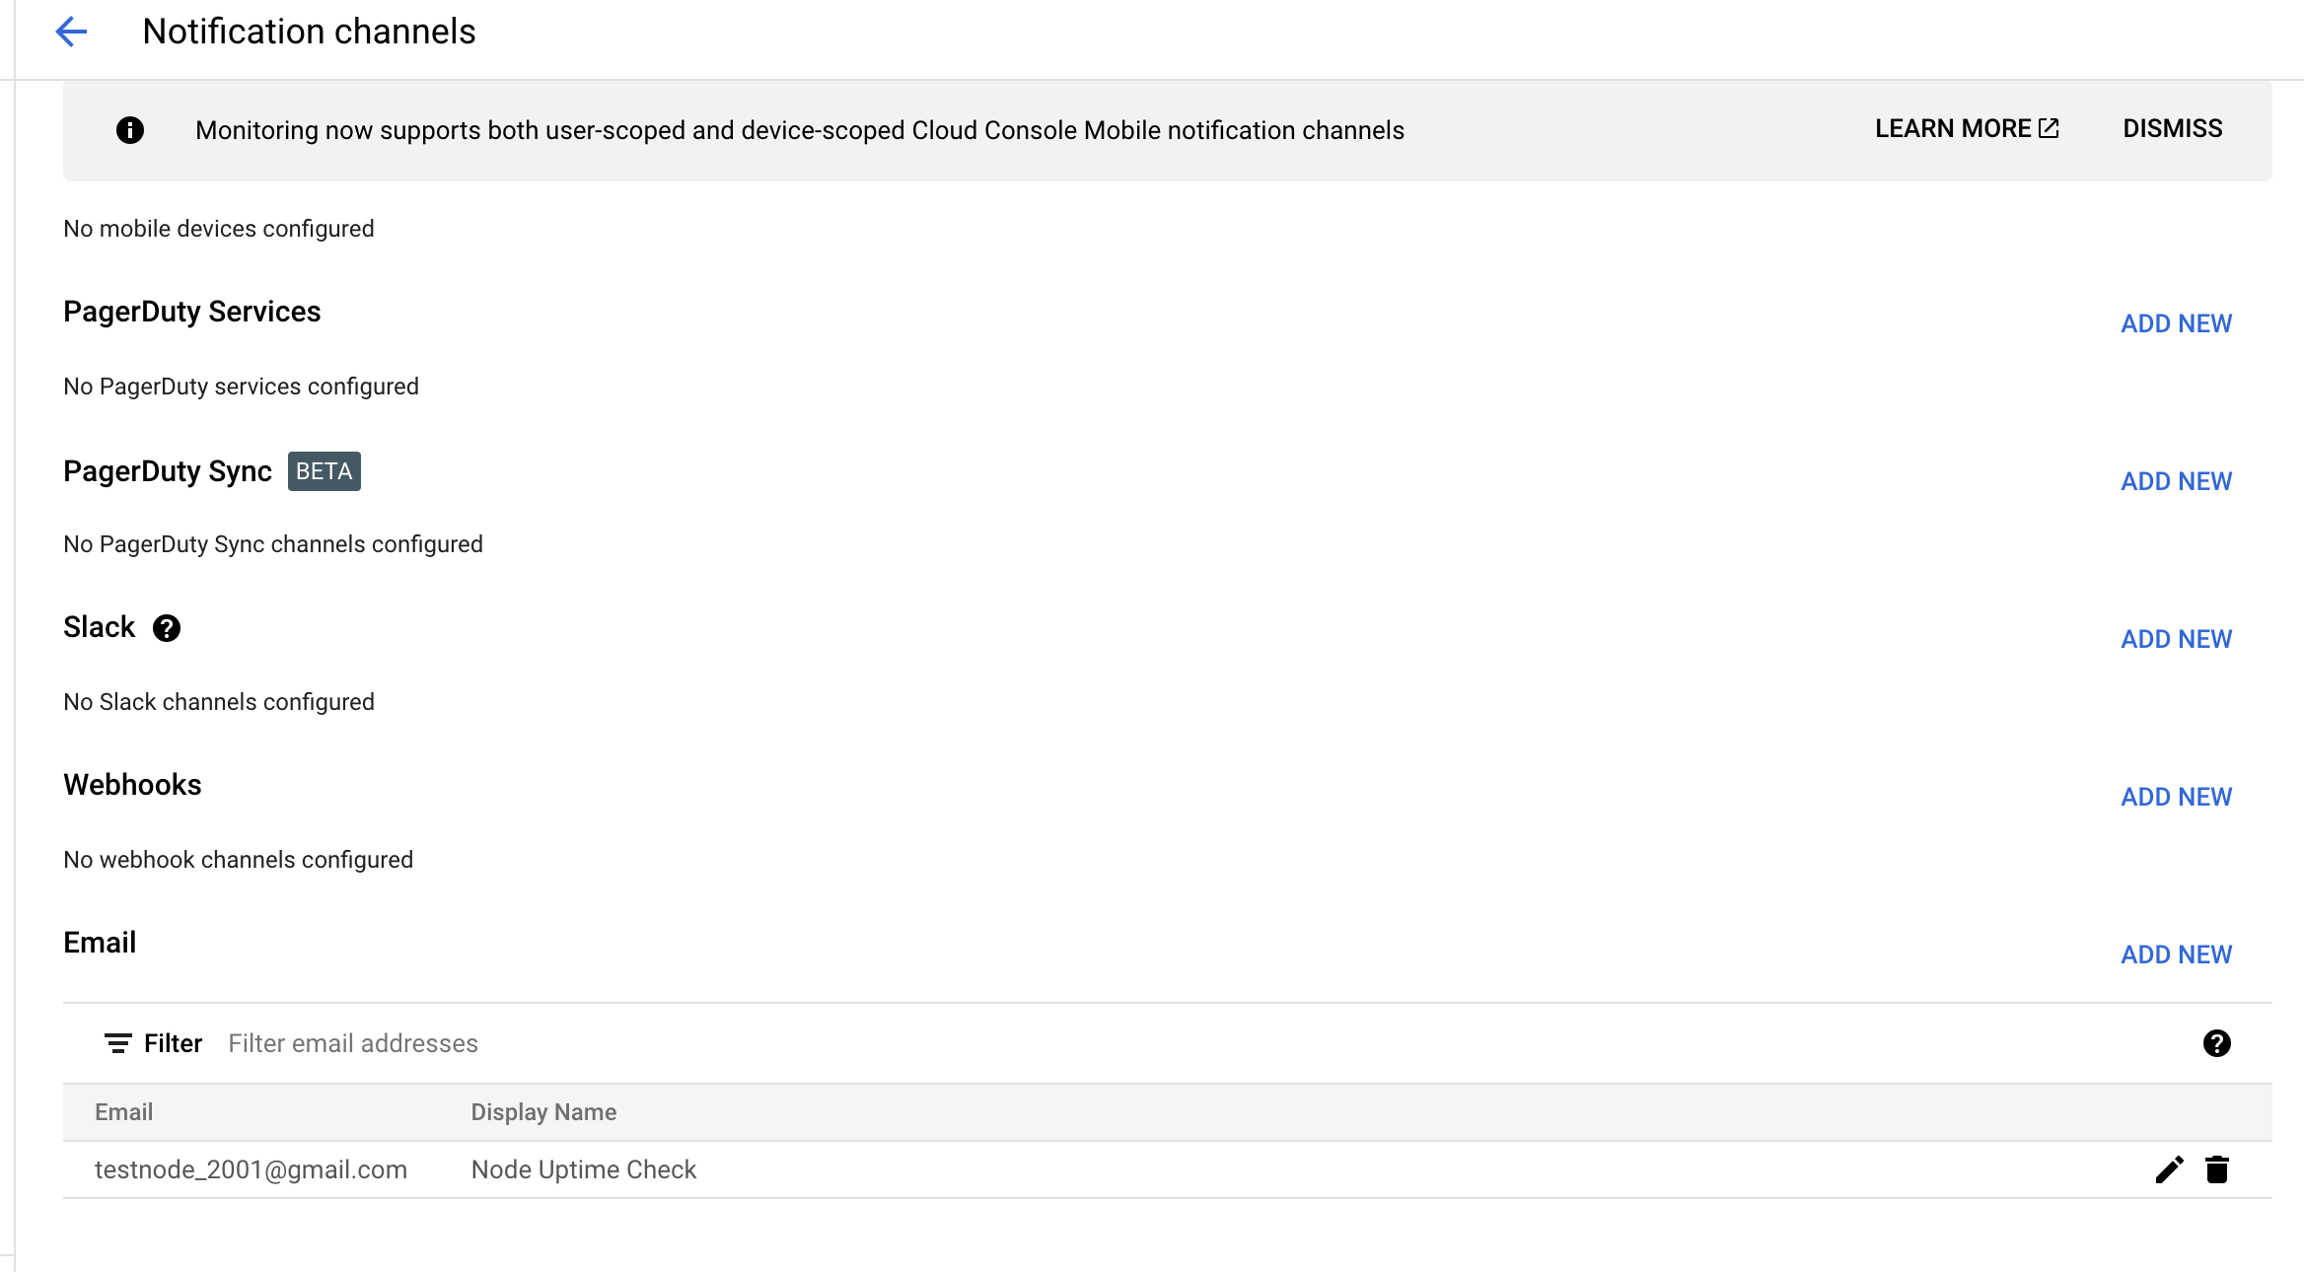Add new PagerDuty Services channel
2304x1272 pixels.
tap(2176, 324)
